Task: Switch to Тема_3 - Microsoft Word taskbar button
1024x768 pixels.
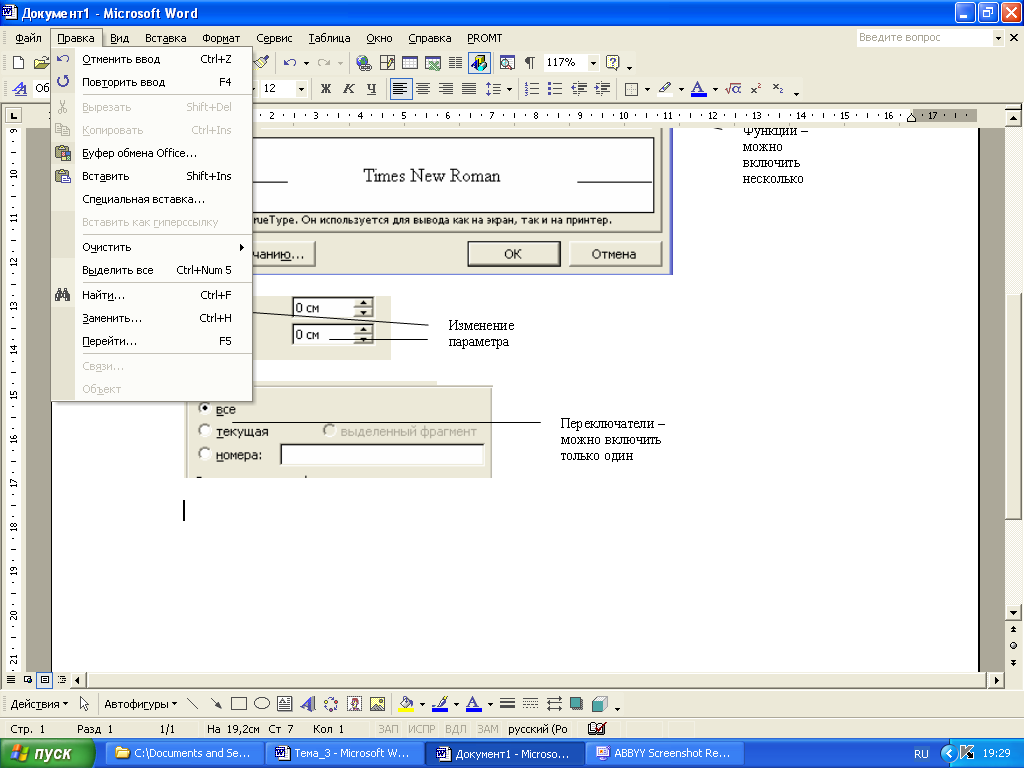Action: pyautogui.click(x=344, y=753)
